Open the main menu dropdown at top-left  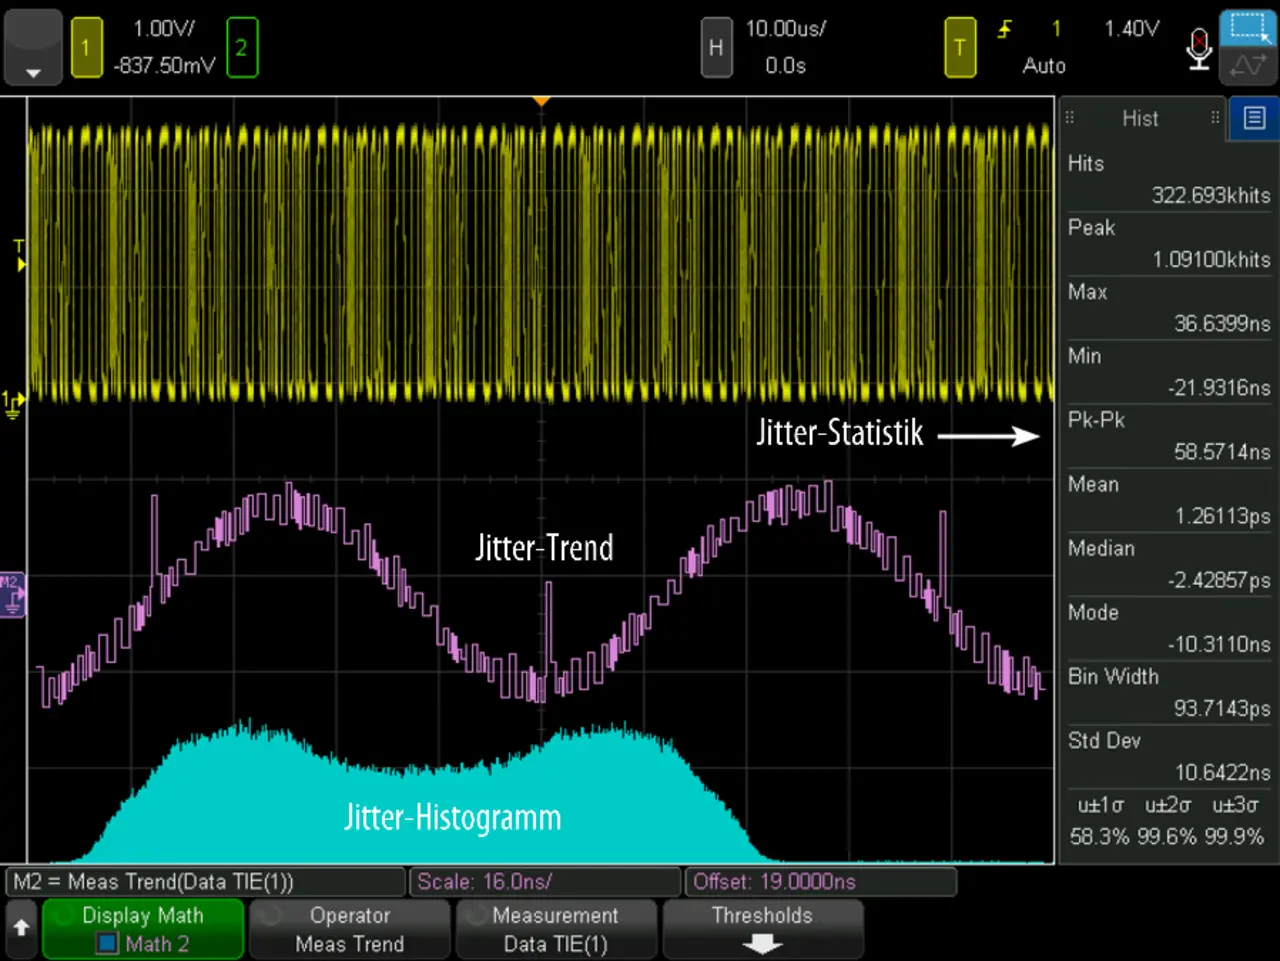(33, 48)
